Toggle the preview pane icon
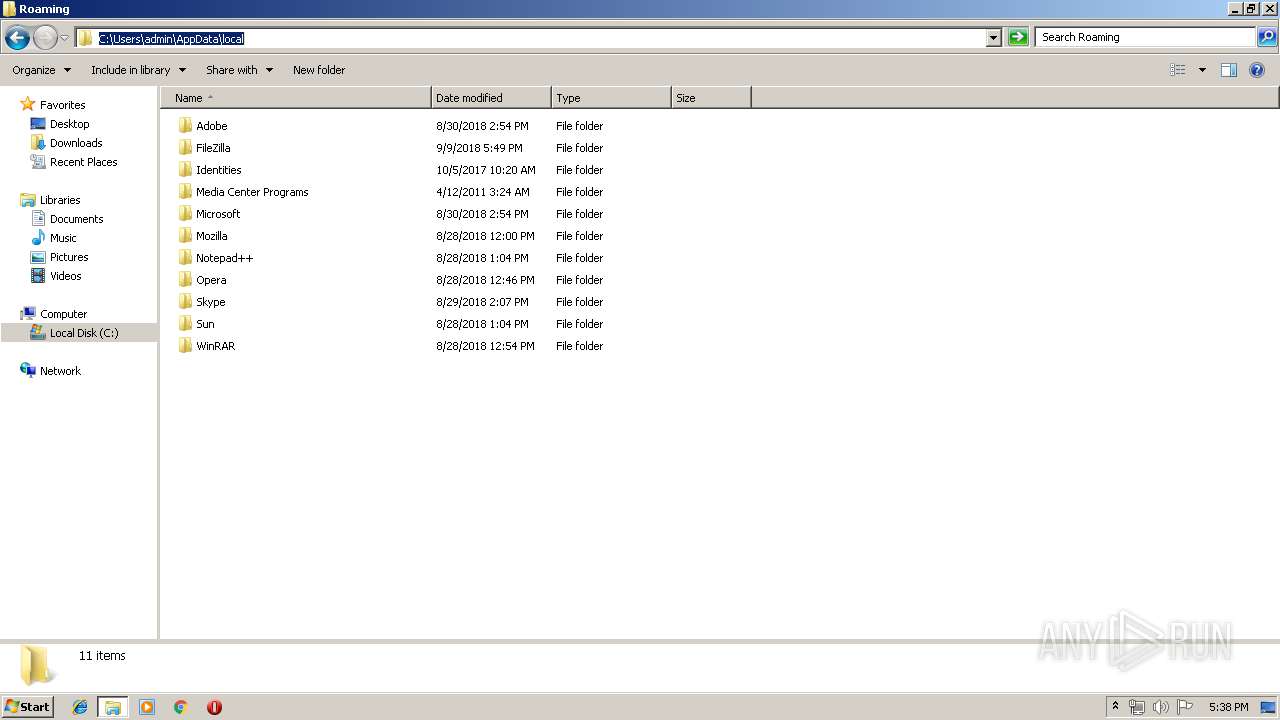This screenshot has width=1280, height=720. [1229, 70]
